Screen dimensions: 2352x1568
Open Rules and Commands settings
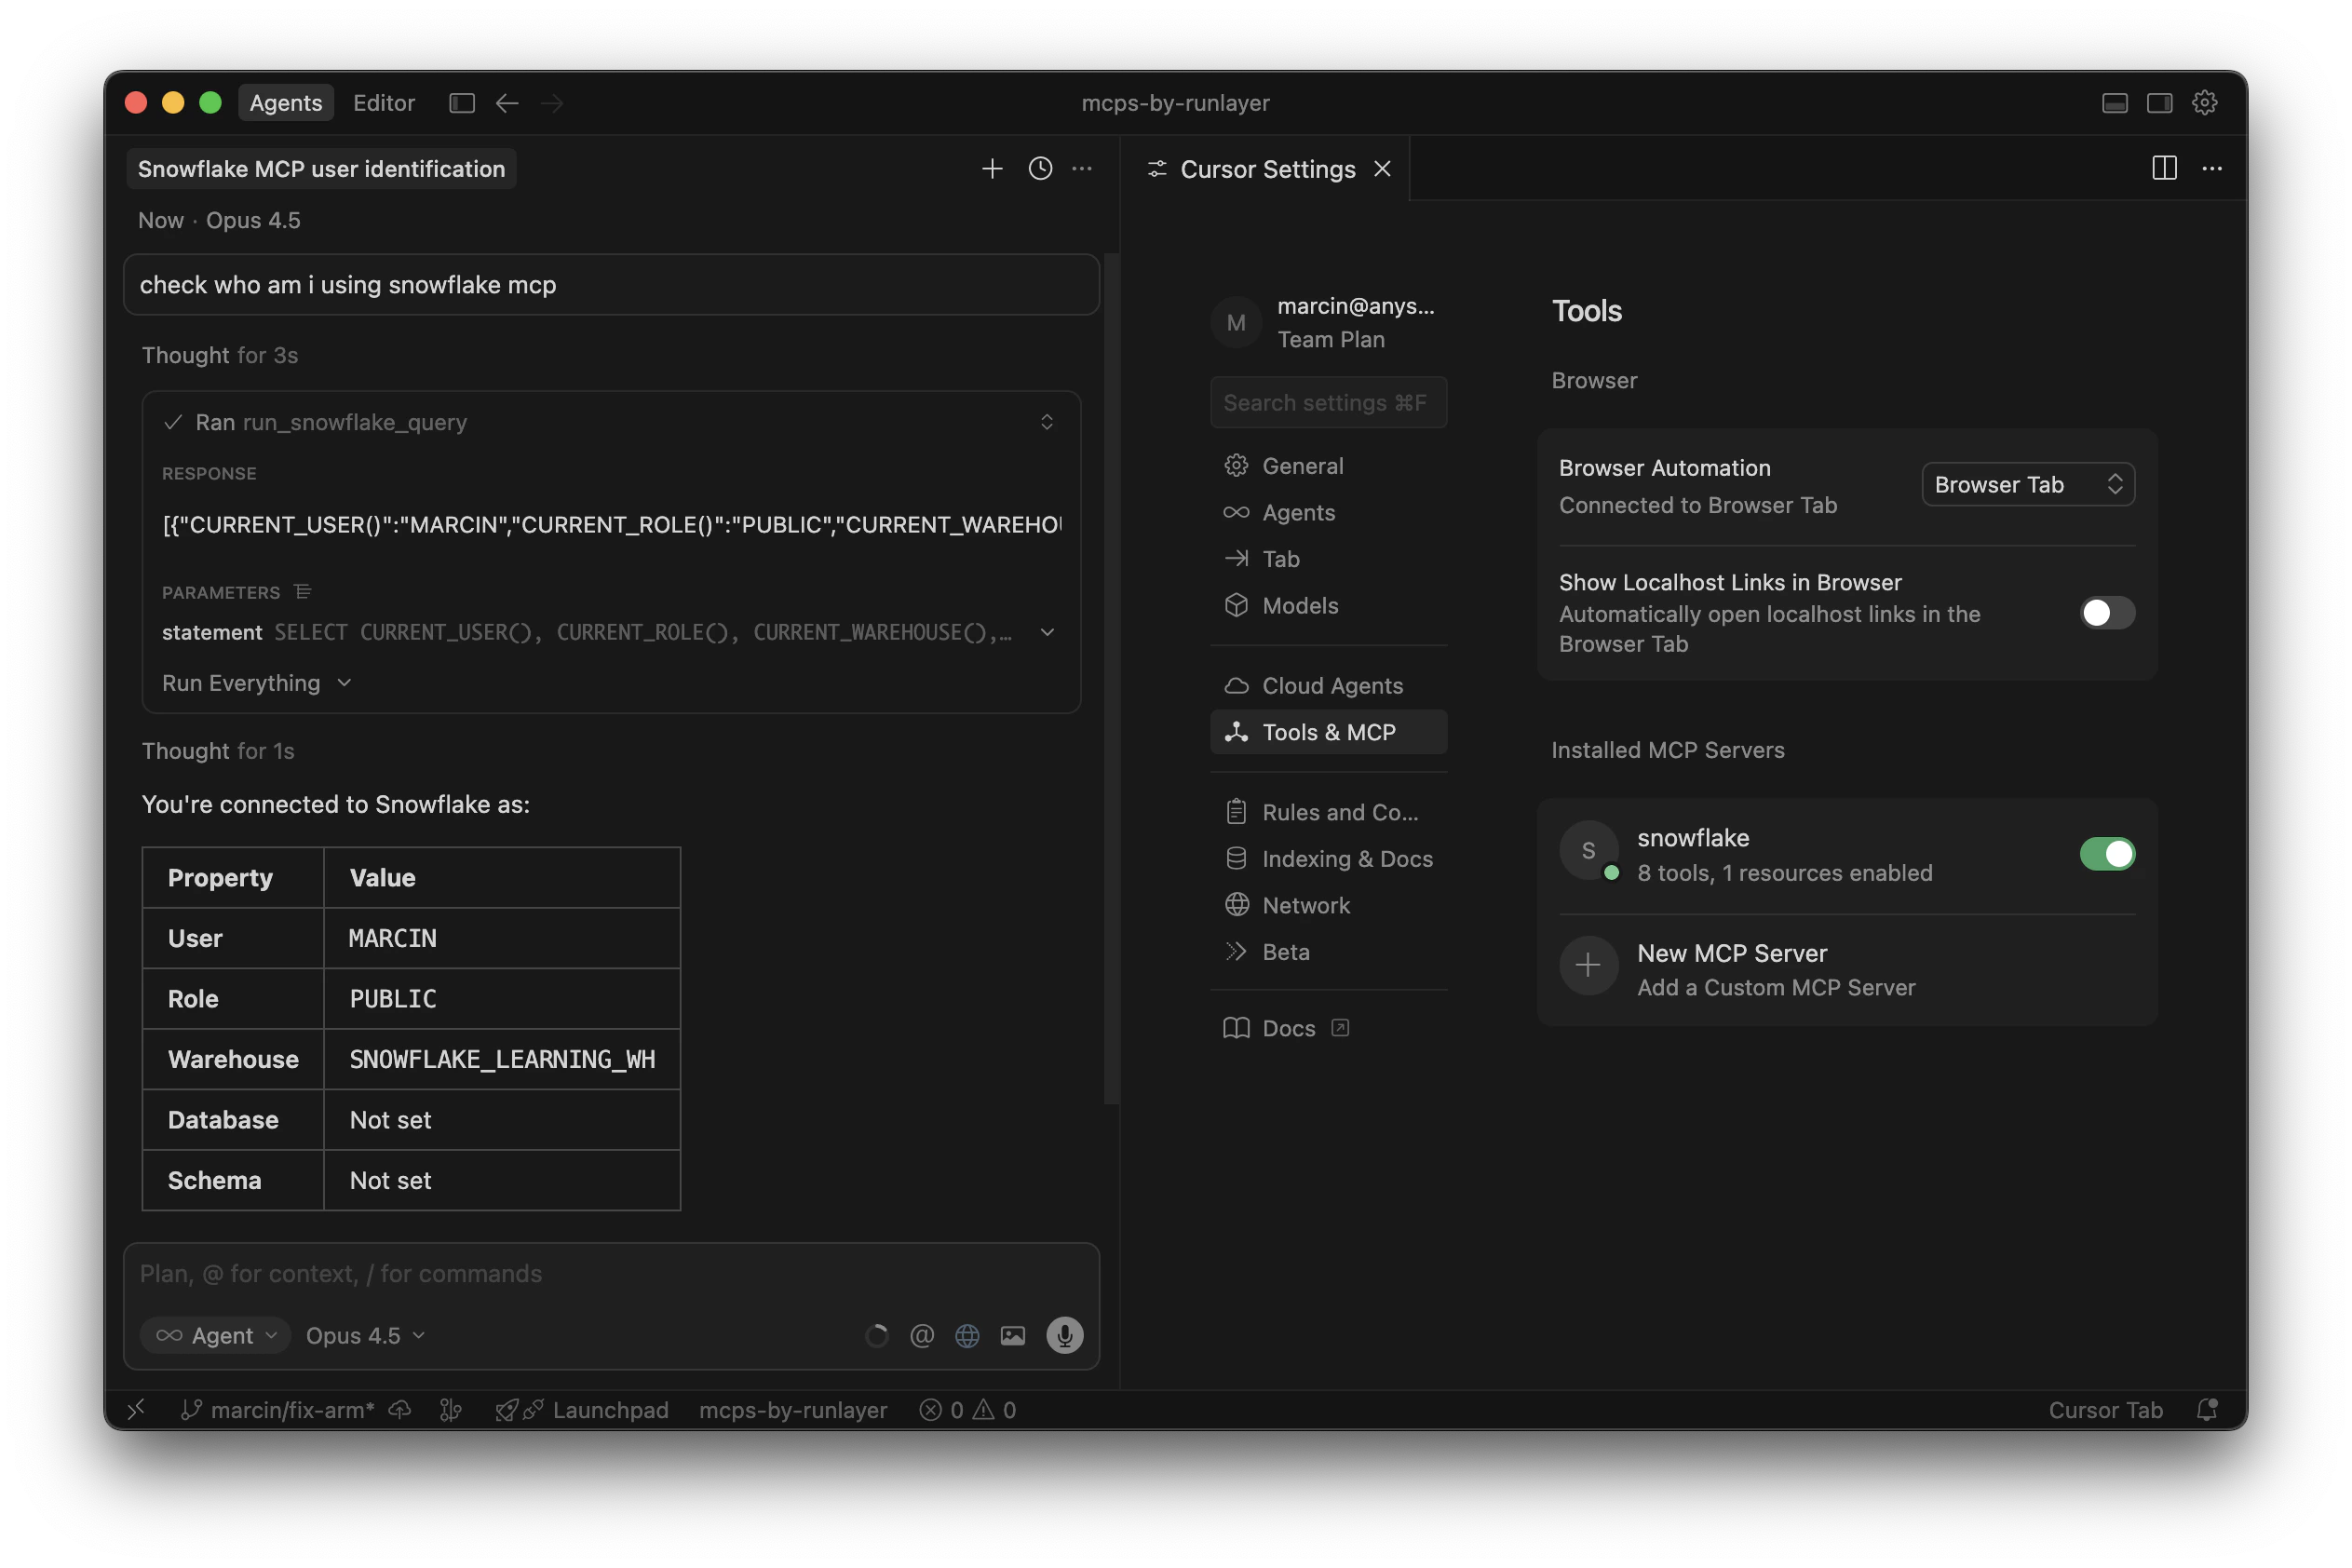click(1328, 812)
